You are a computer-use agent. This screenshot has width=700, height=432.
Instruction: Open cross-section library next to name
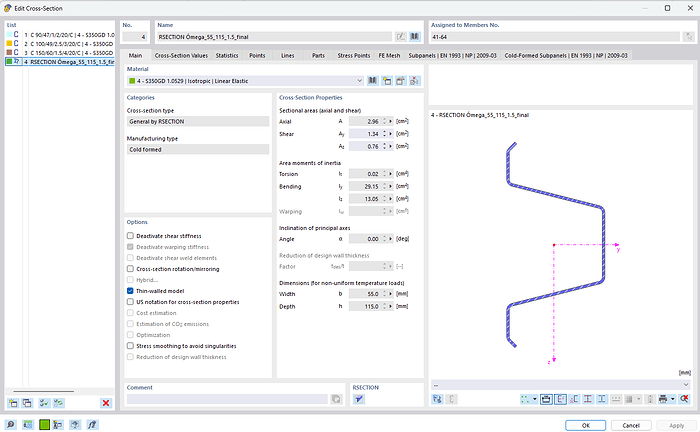click(x=414, y=36)
